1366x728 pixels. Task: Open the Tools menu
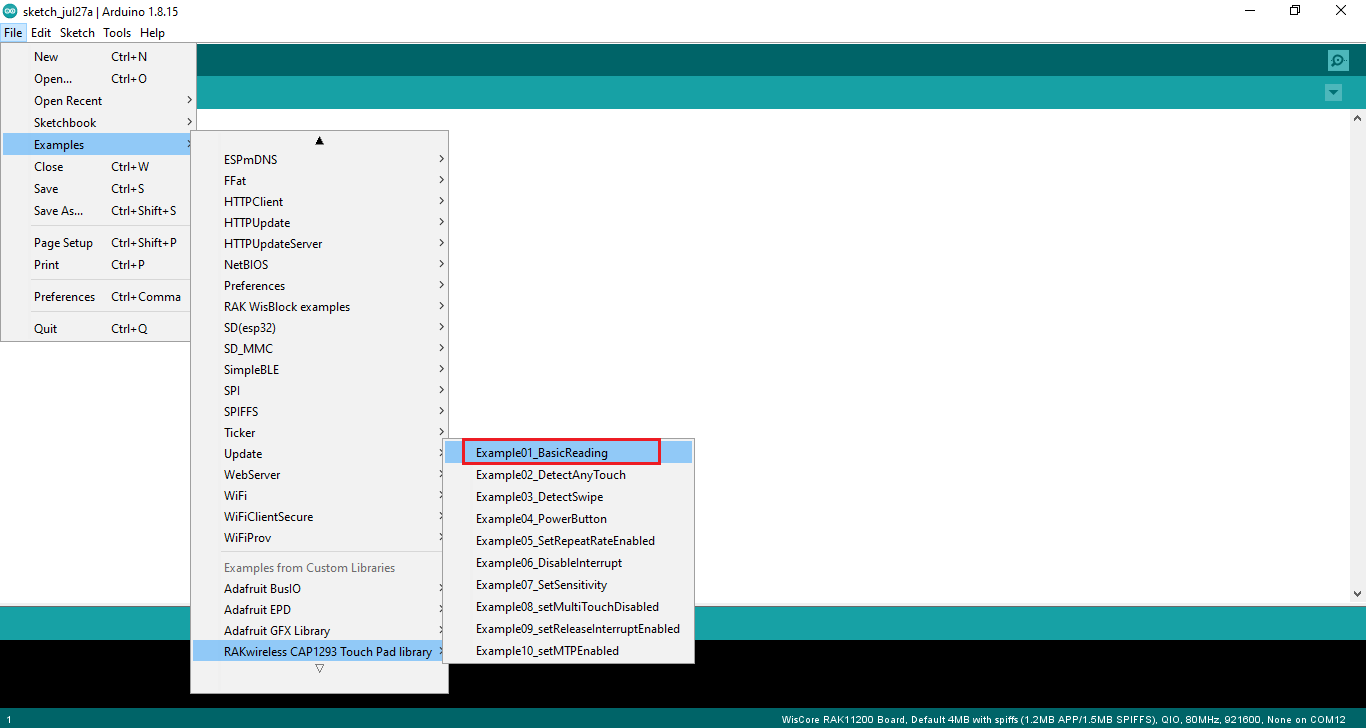[117, 33]
